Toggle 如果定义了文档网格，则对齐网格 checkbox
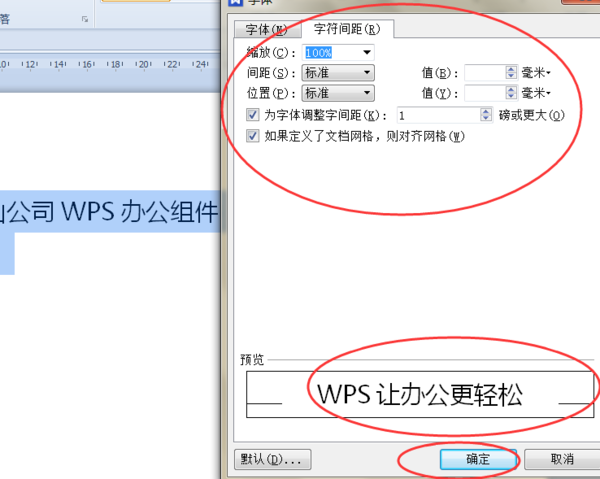Viewport: 600px width, 479px height. click(x=253, y=136)
